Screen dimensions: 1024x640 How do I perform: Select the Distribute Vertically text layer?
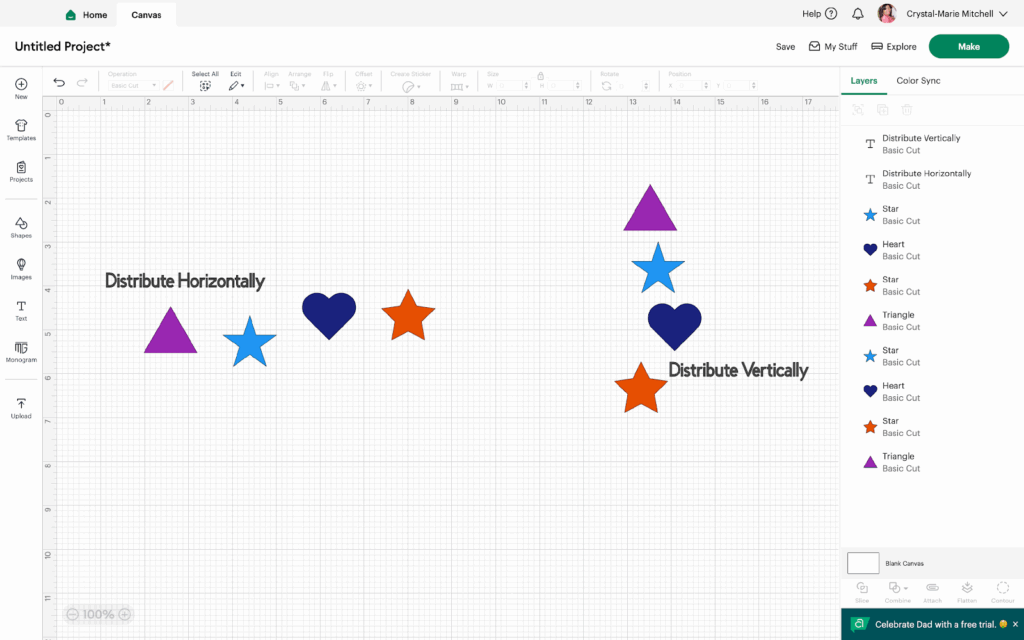point(931,144)
